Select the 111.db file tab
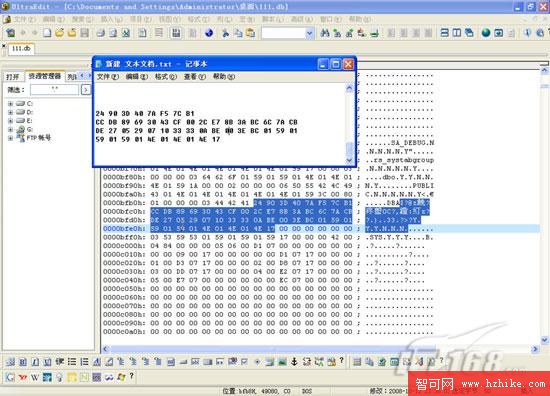Viewport: 550px width, 396px height. click(x=21, y=48)
